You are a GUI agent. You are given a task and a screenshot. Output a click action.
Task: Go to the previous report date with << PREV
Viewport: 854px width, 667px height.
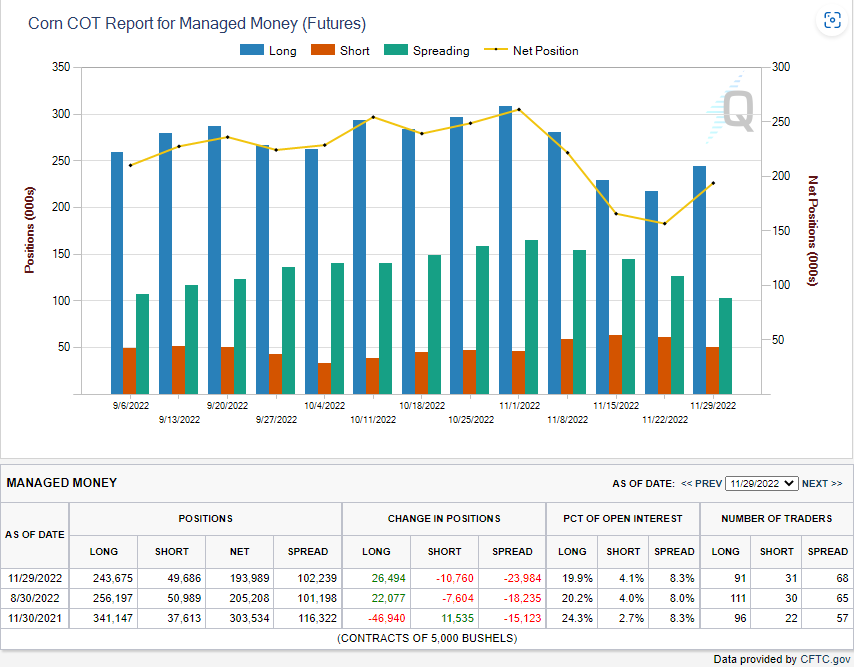701,484
